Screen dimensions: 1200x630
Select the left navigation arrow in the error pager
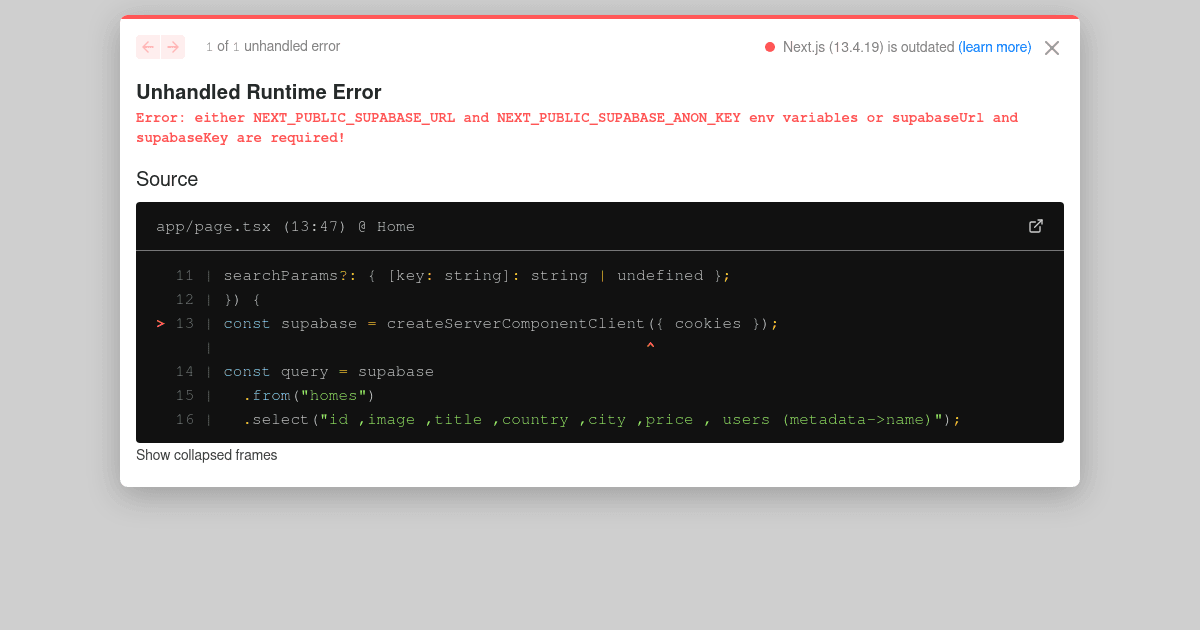click(x=147, y=47)
